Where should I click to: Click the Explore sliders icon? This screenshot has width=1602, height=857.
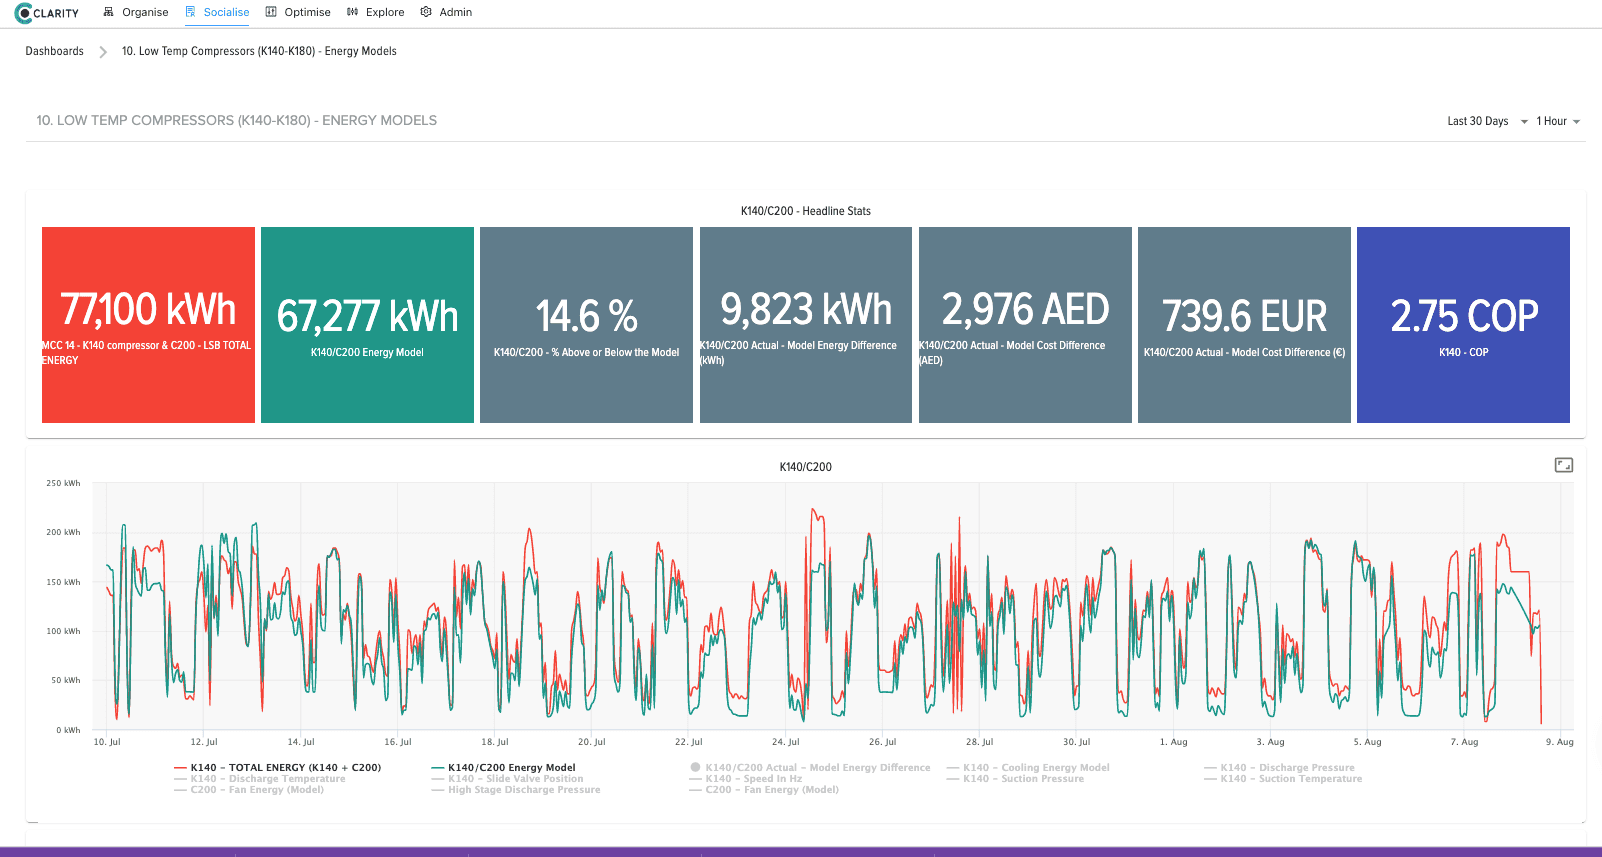tap(352, 12)
